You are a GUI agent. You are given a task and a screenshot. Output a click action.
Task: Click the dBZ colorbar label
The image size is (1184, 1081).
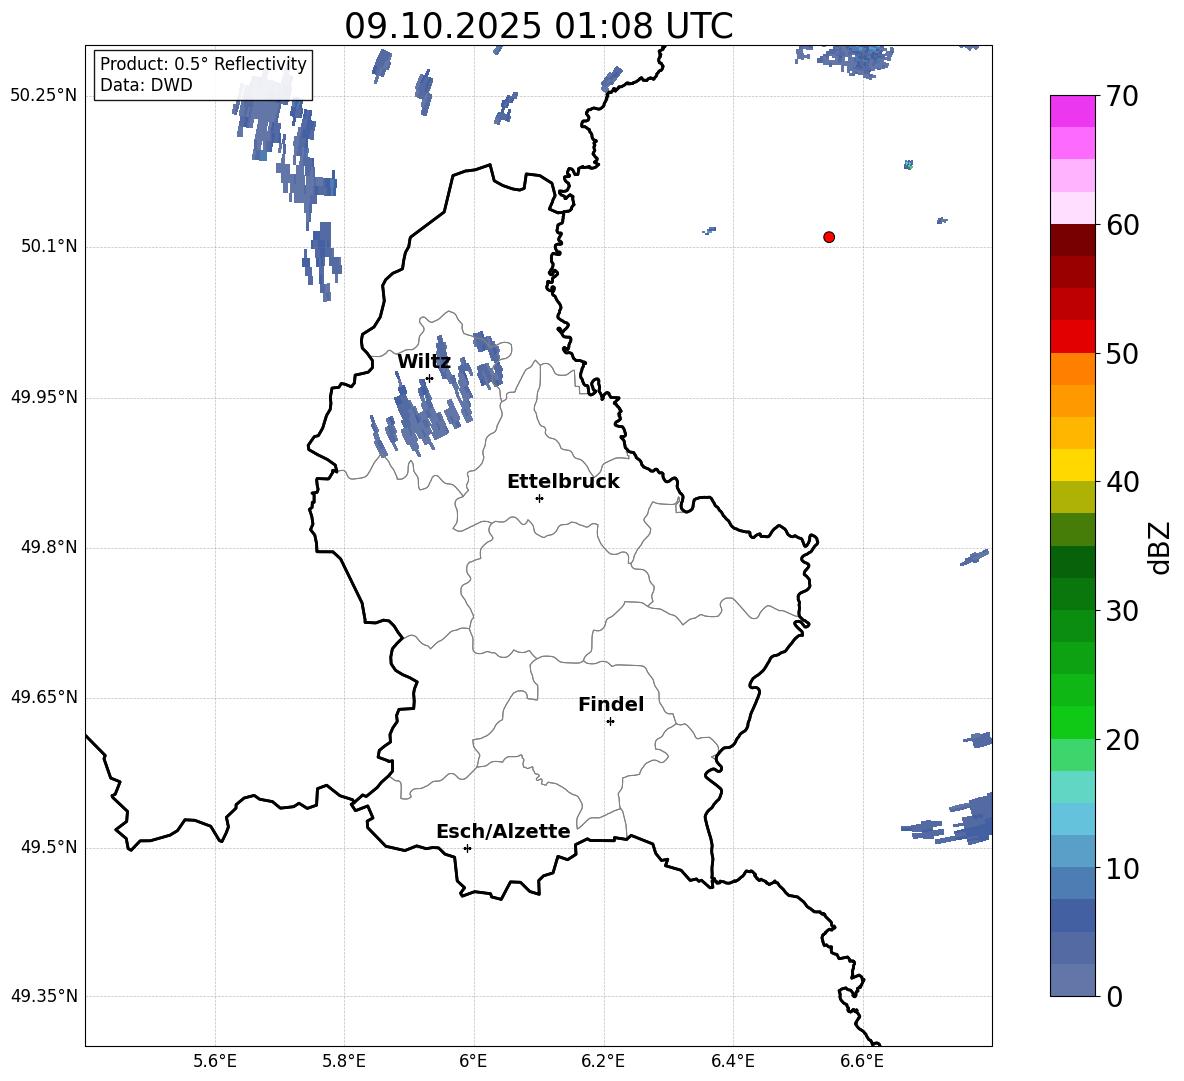click(x=1159, y=547)
